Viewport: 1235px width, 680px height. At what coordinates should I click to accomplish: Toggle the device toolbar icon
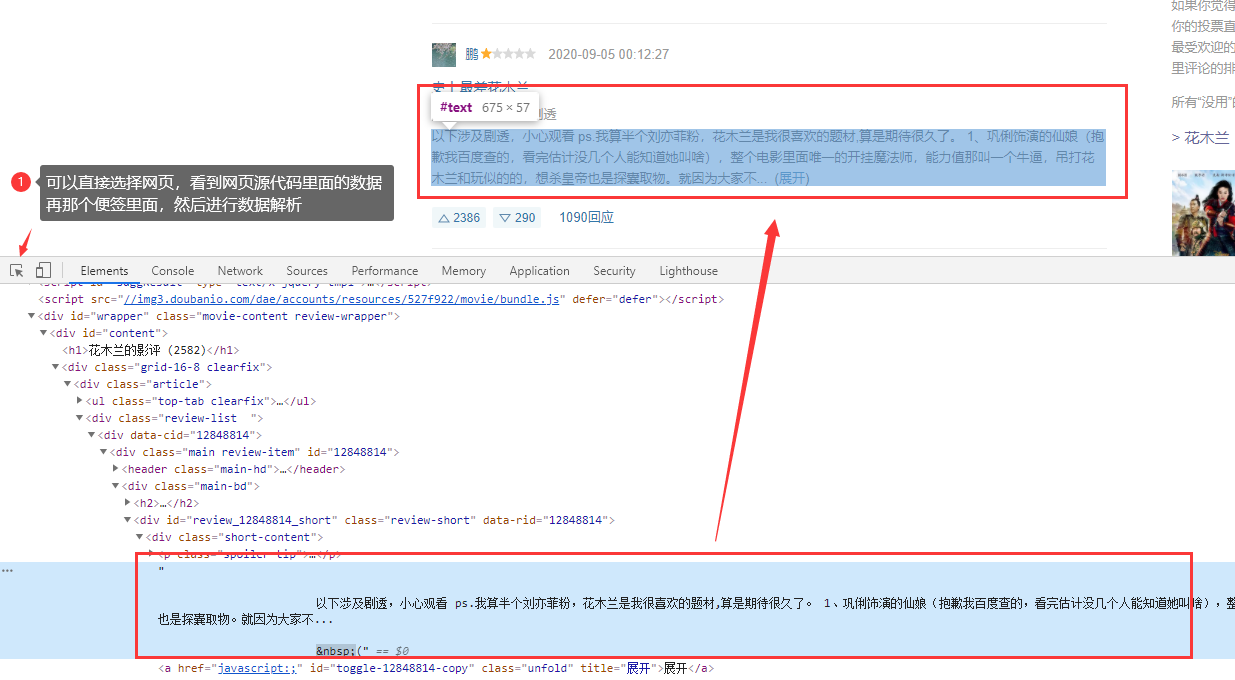click(x=43, y=270)
